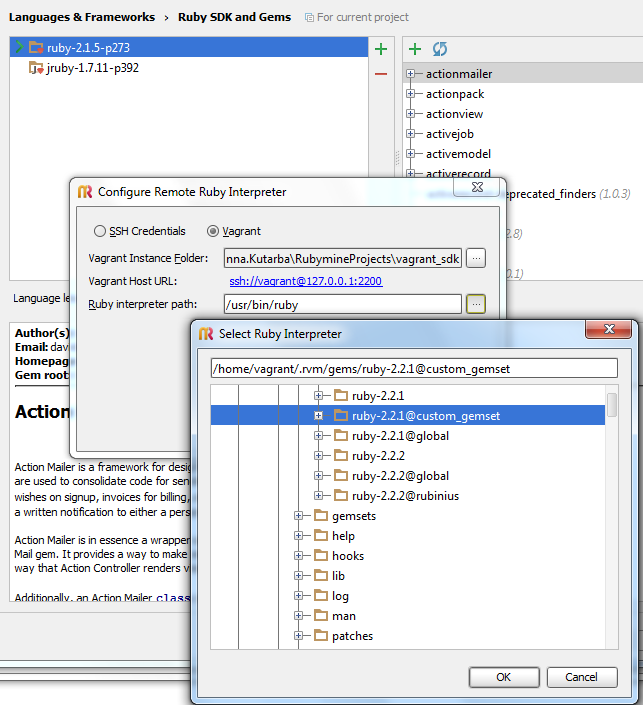Screen dimensions: 643x705
Task: Cancel the Select Ruby Interpreter dialog
Action: click(582, 677)
